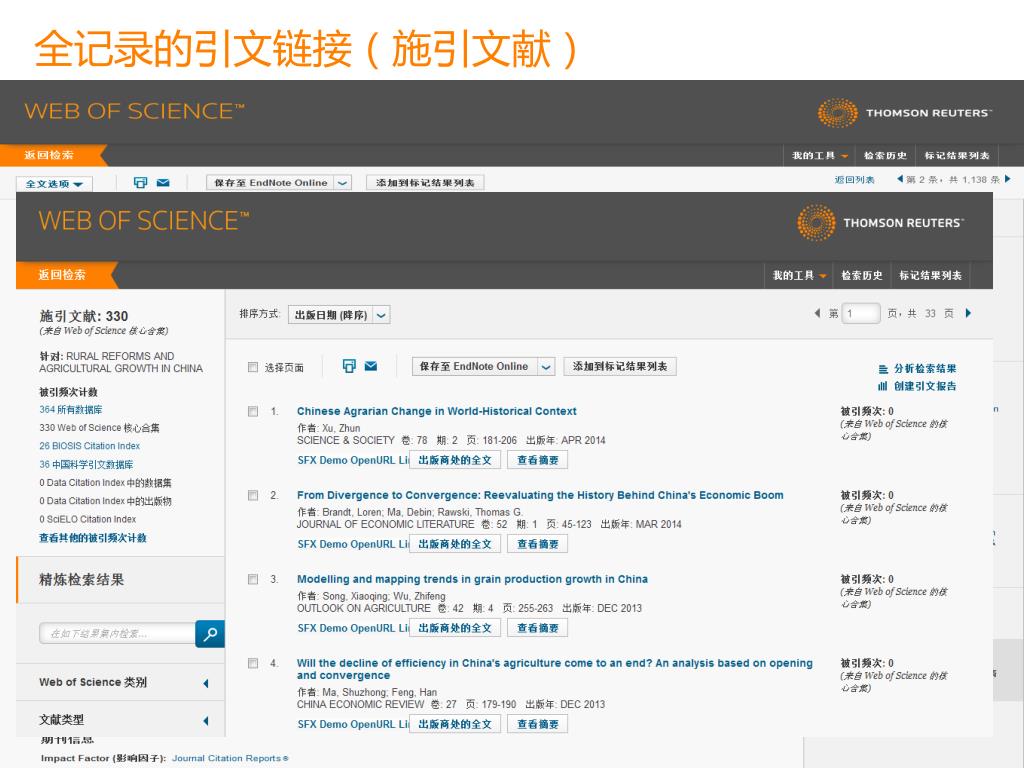Open 标记结果列表 in front window nav bar
This screenshot has height=768, width=1024.
[930, 276]
